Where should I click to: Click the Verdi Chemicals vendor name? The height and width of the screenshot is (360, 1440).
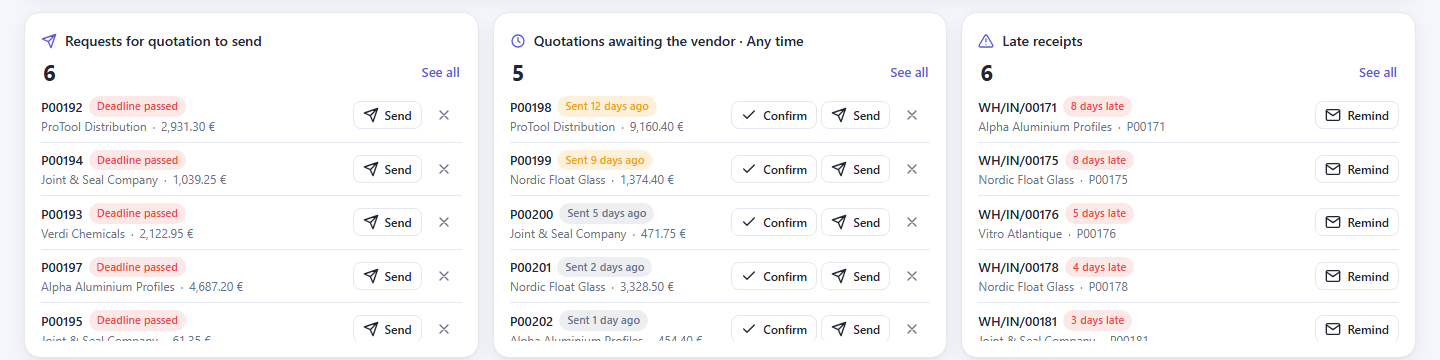coord(83,234)
